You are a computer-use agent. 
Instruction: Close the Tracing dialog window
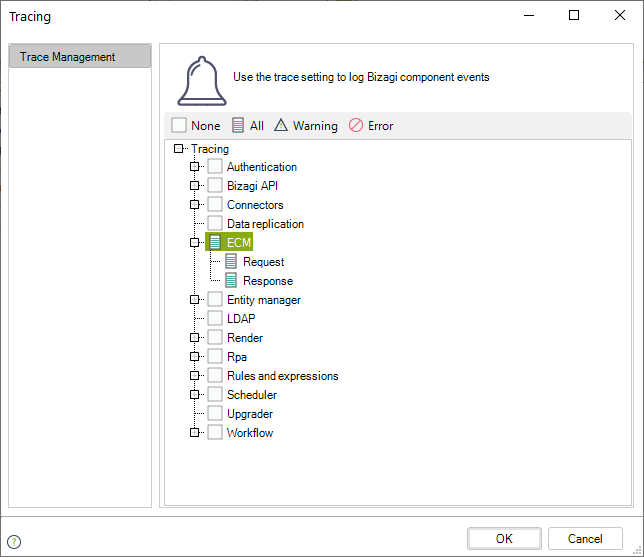(620, 15)
